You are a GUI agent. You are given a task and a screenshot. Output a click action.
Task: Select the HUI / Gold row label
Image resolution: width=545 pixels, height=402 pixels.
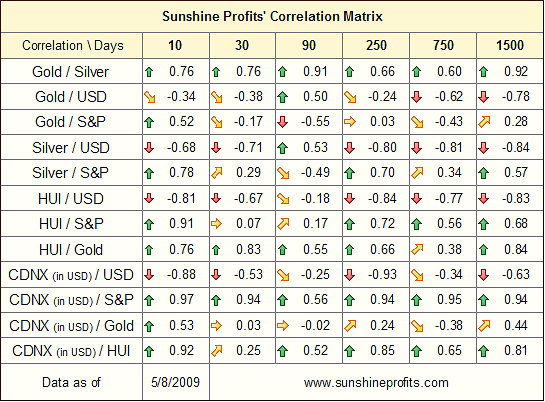pos(71,250)
